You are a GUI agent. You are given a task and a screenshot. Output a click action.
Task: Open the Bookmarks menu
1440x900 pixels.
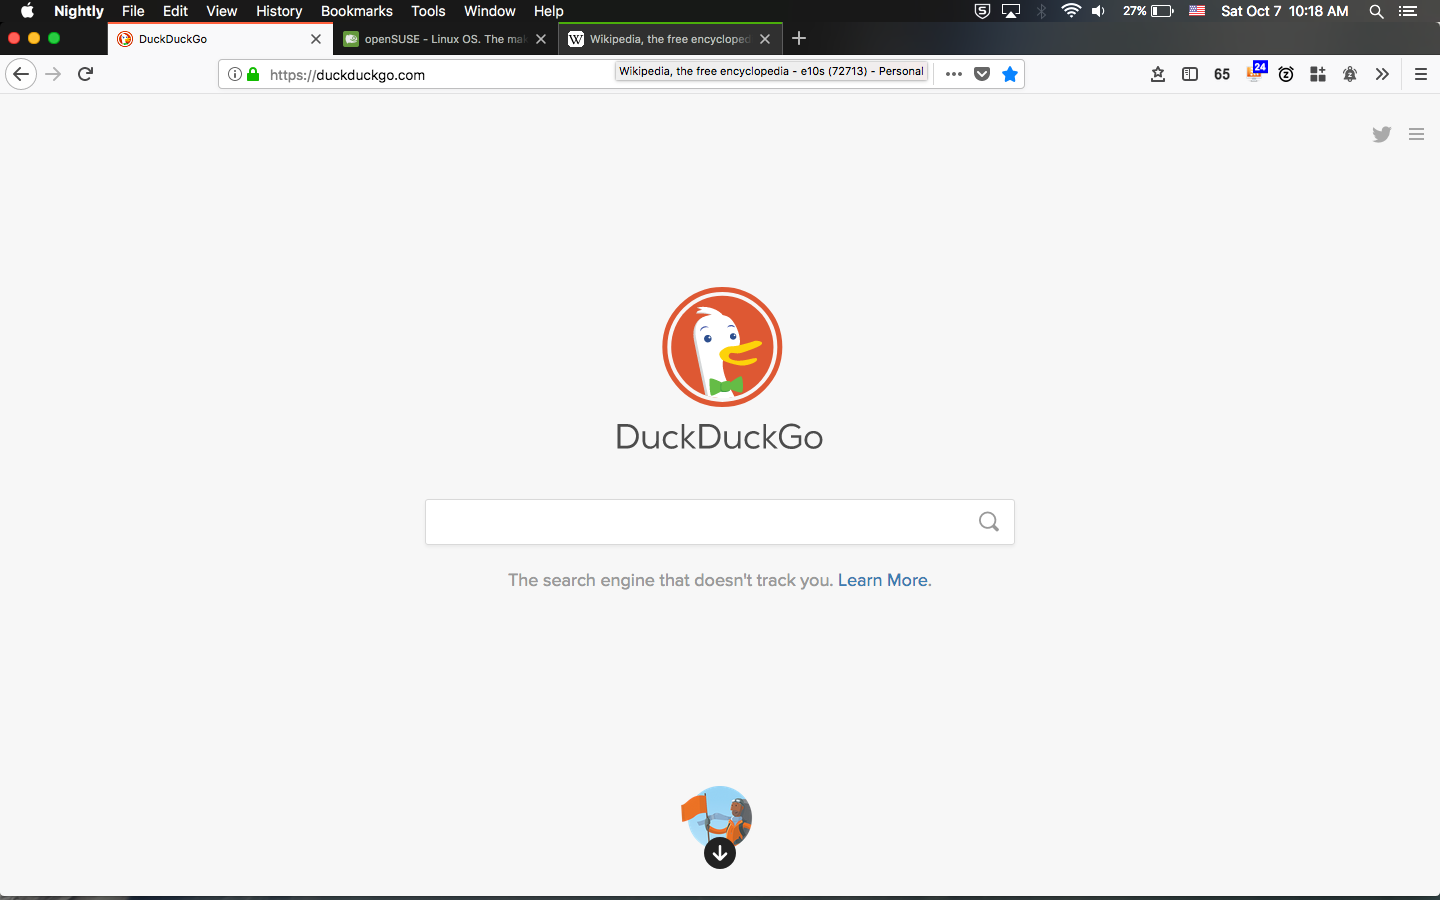pos(357,11)
